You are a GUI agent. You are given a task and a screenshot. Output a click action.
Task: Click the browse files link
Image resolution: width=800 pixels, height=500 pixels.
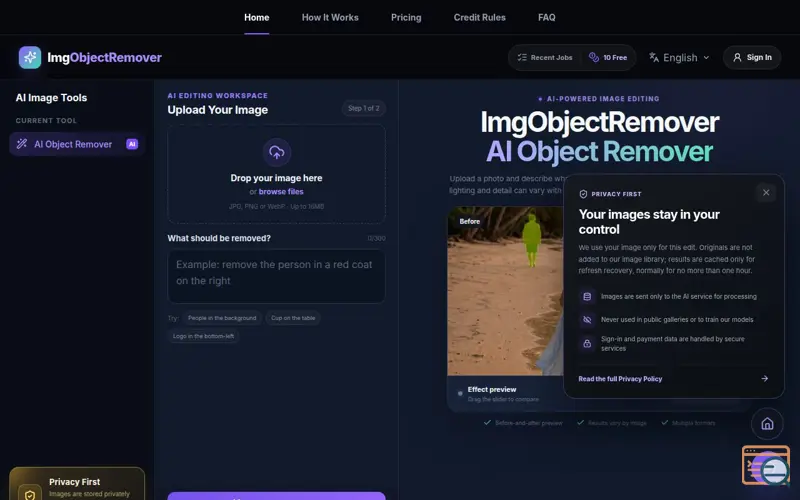[x=281, y=192]
